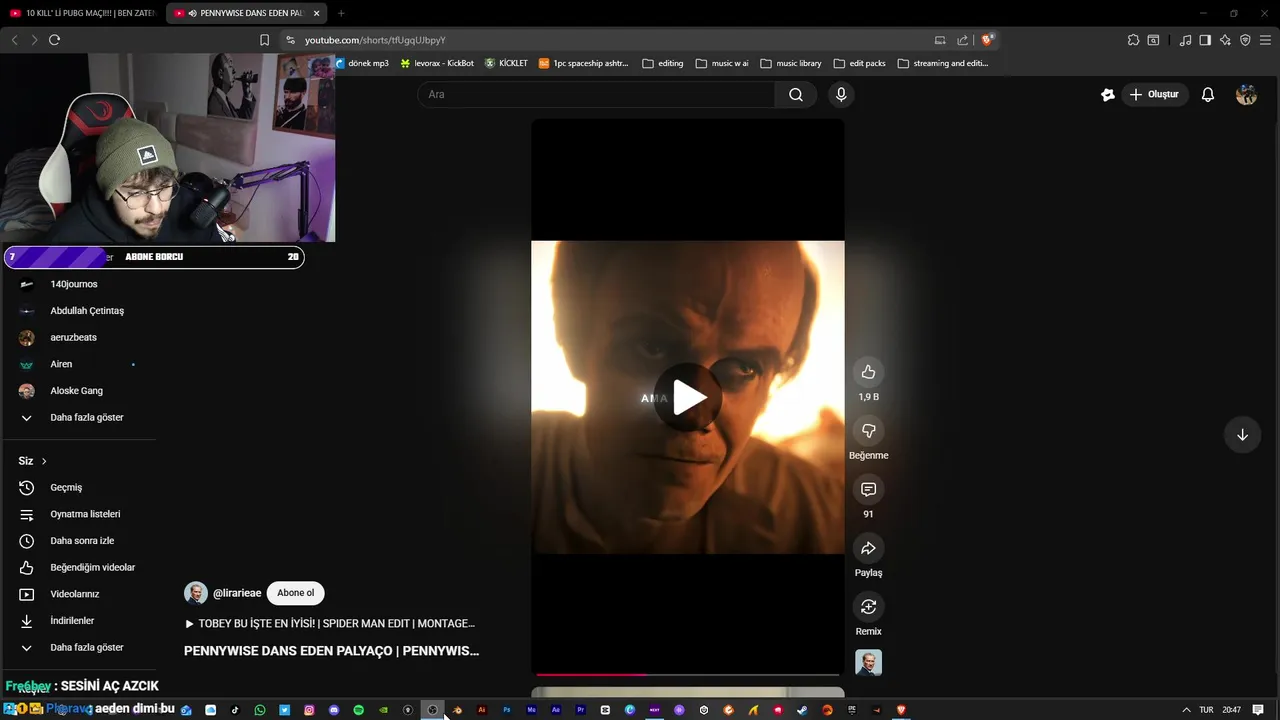This screenshot has width=1280, height=720.
Task: Open YouTube notifications bell
Action: click(x=1208, y=94)
